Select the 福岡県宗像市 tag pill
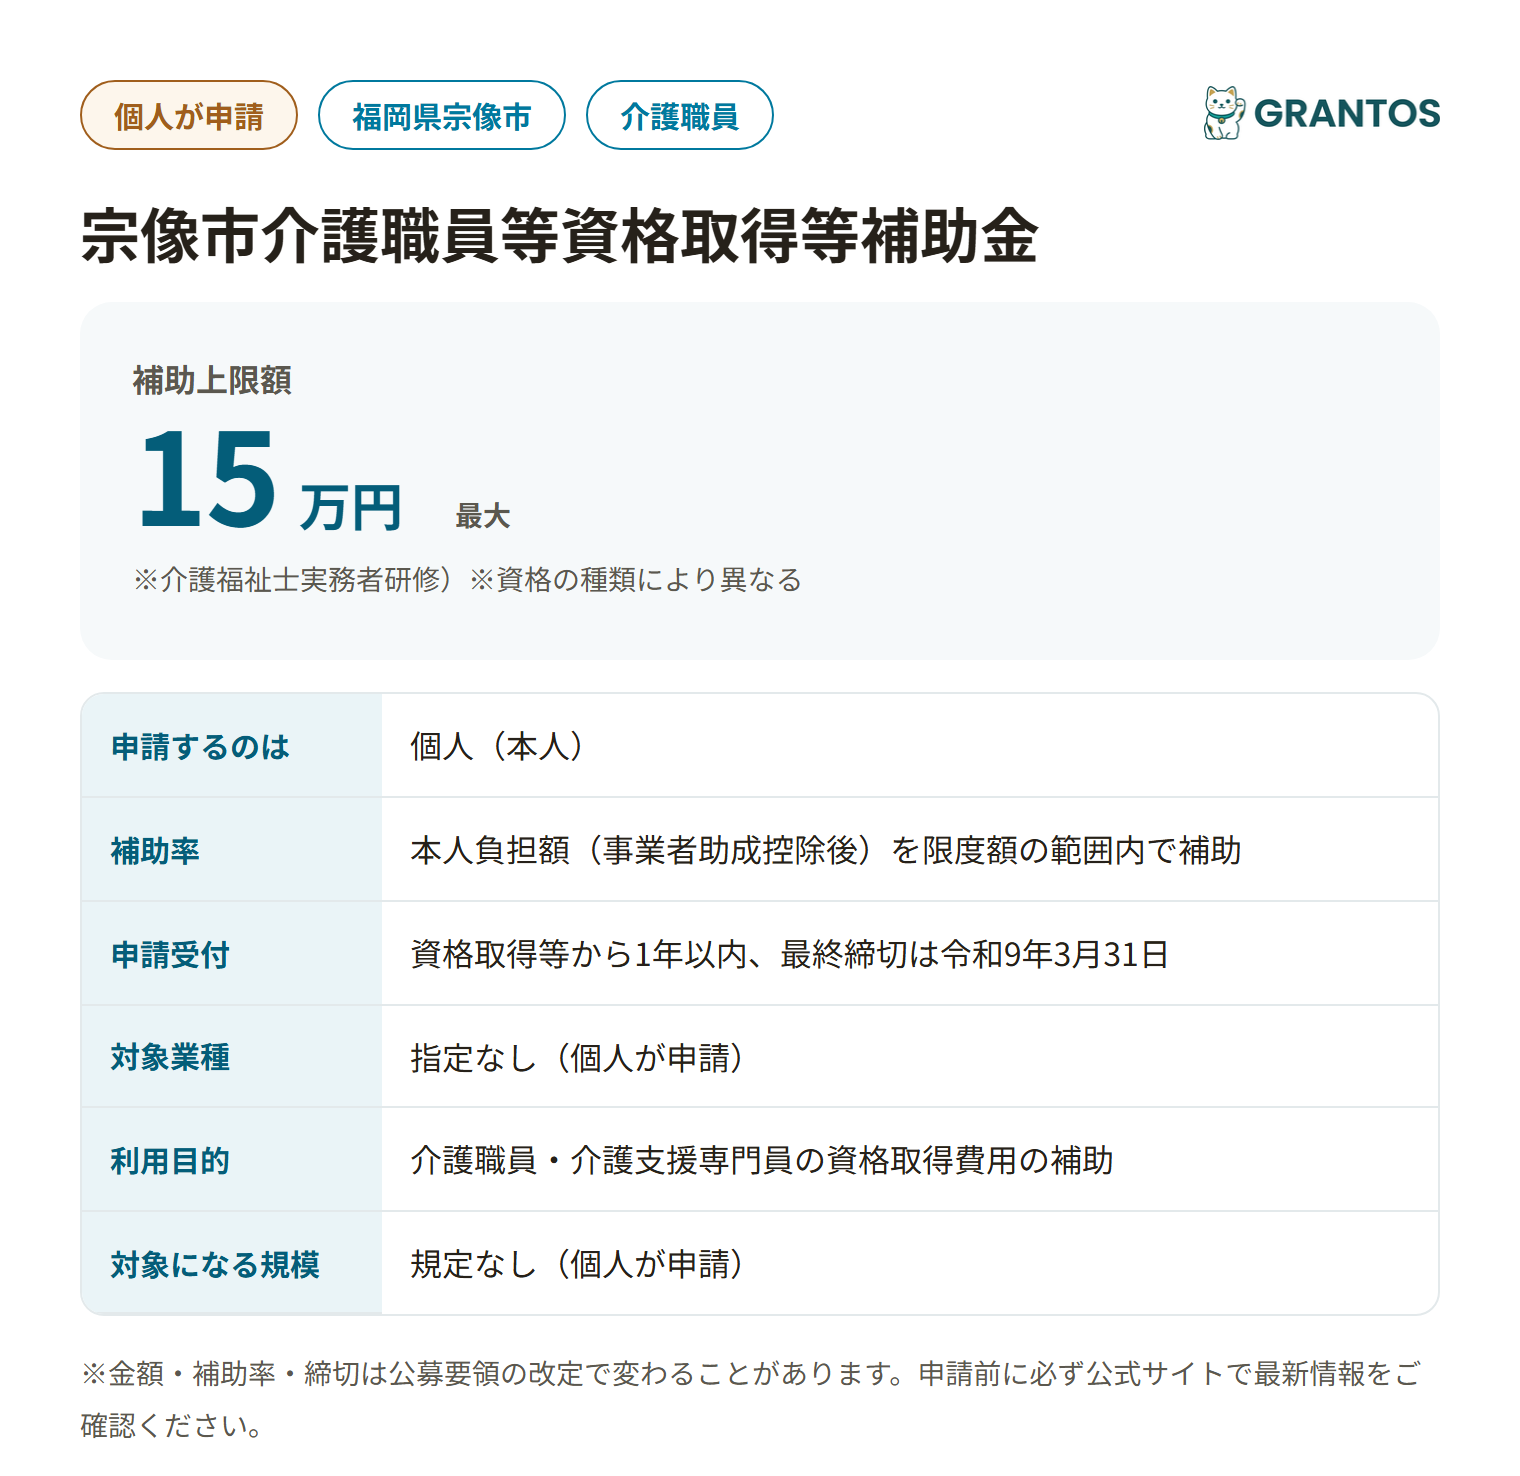Viewport: 1520px width, 1476px height. 442,115
